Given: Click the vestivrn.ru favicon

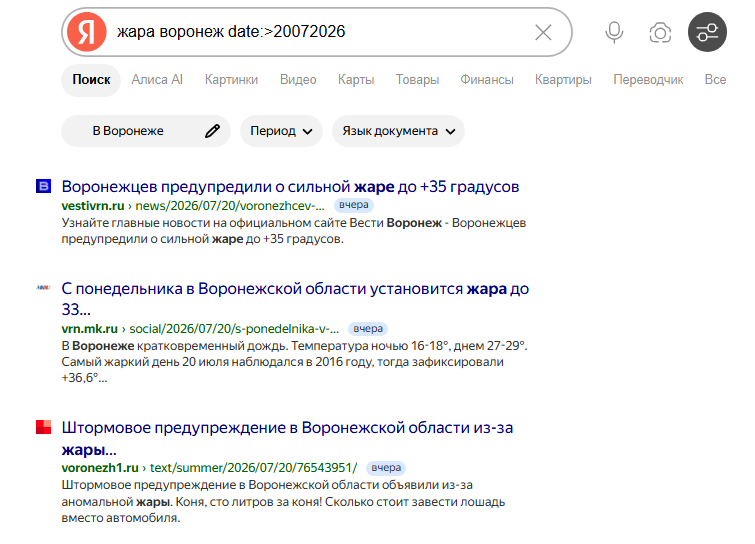Looking at the screenshot, I should (43, 186).
